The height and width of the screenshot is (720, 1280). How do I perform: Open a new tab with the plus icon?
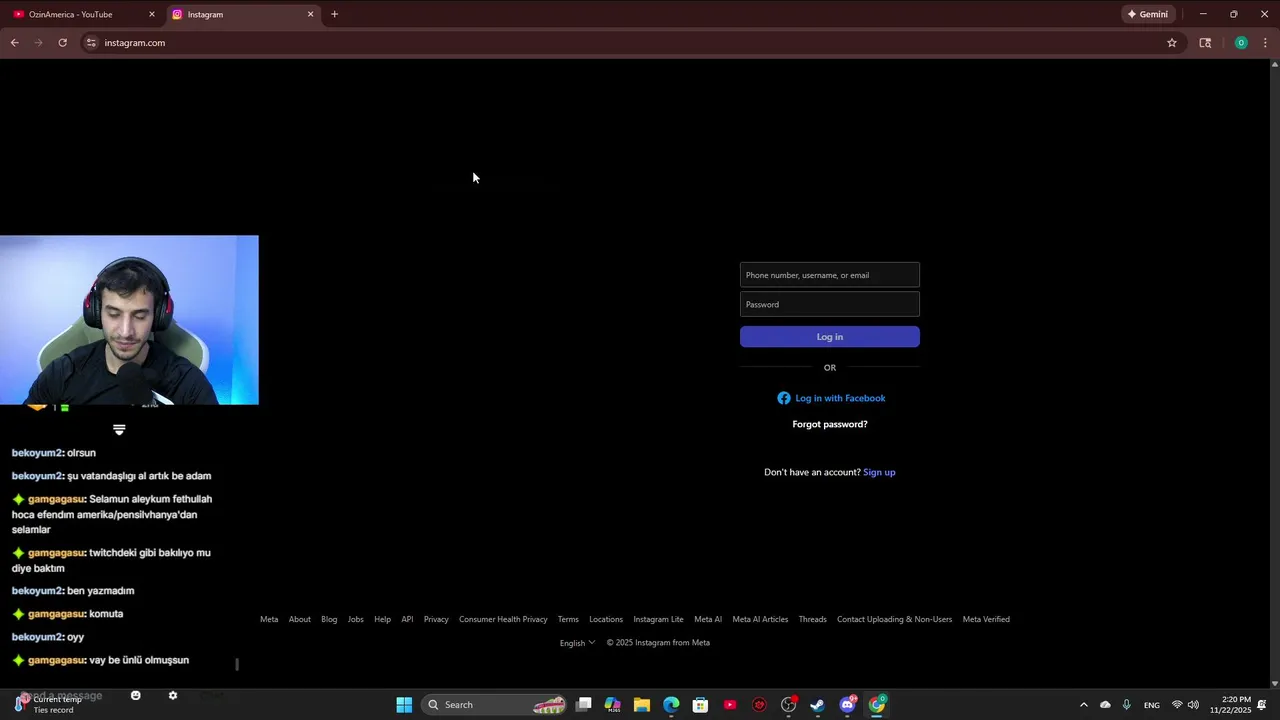click(x=334, y=14)
